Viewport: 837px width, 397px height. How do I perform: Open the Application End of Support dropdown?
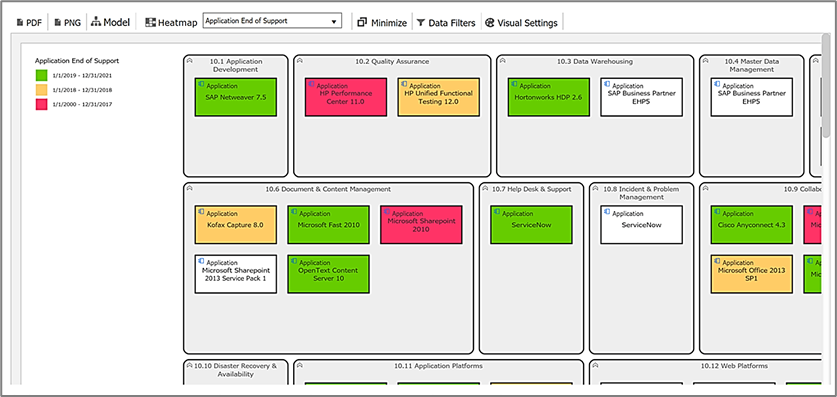(272, 21)
